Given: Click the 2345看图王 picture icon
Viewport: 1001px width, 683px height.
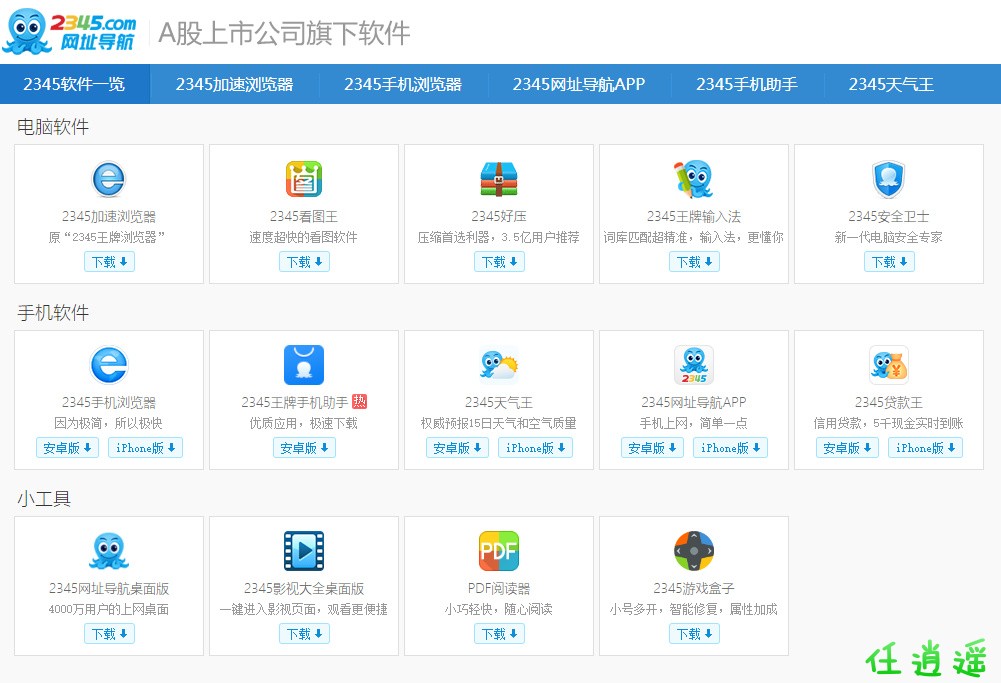Looking at the screenshot, I should [x=304, y=179].
